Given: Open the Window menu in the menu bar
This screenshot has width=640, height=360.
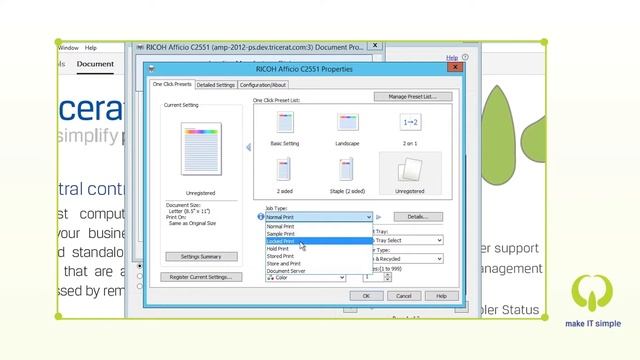Looking at the screenshot, I should pyautogui.click(x=68, y=48).
